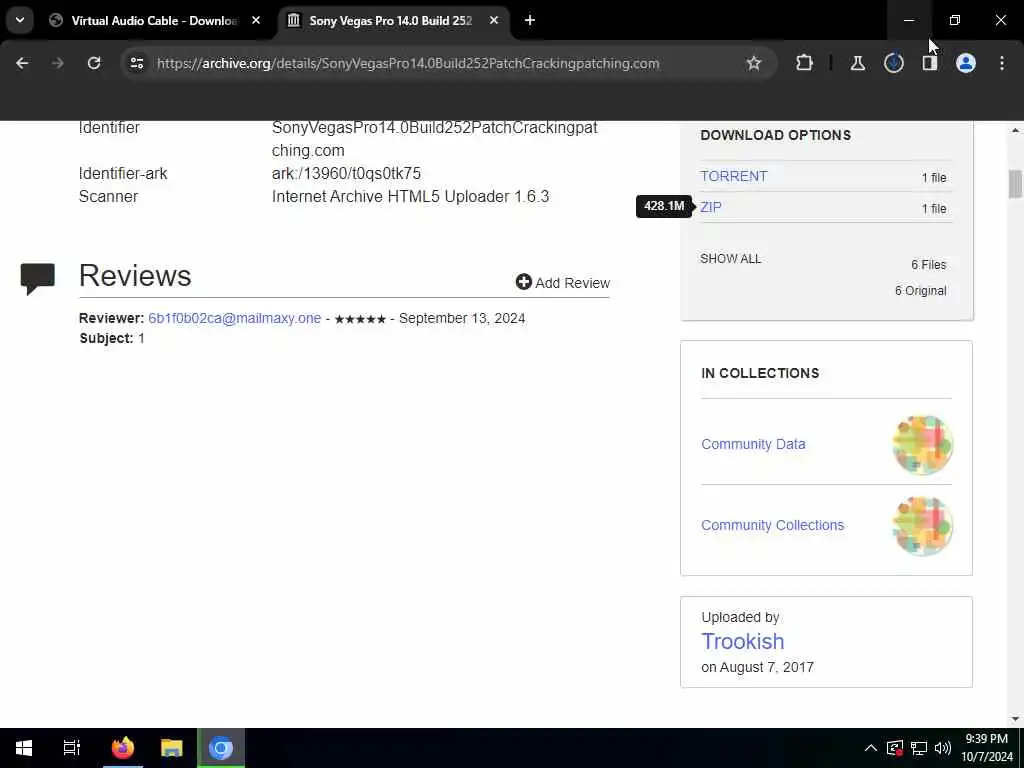Toggle the browser side panel icon
Image resolution: width=1024 pixels, height=768 pixels.
point(929,63)
